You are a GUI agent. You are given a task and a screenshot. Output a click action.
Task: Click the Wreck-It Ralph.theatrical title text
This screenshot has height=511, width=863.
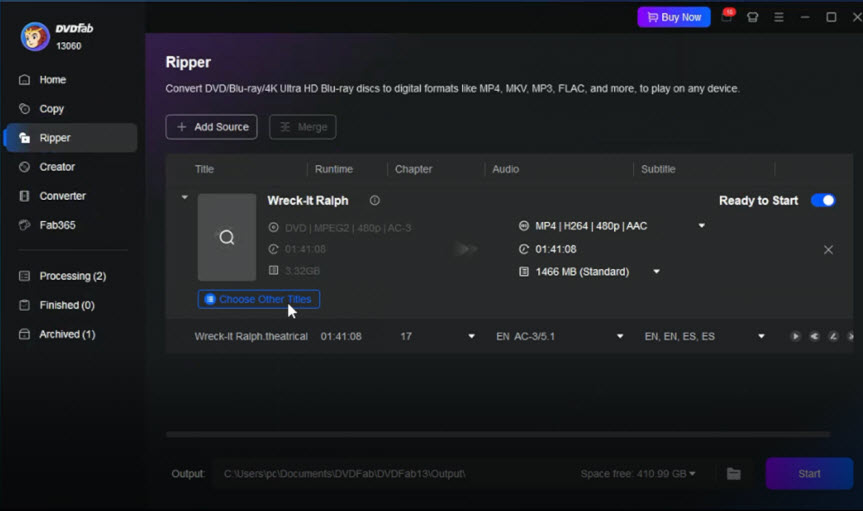pyautogui.click(x=251, y=336)
